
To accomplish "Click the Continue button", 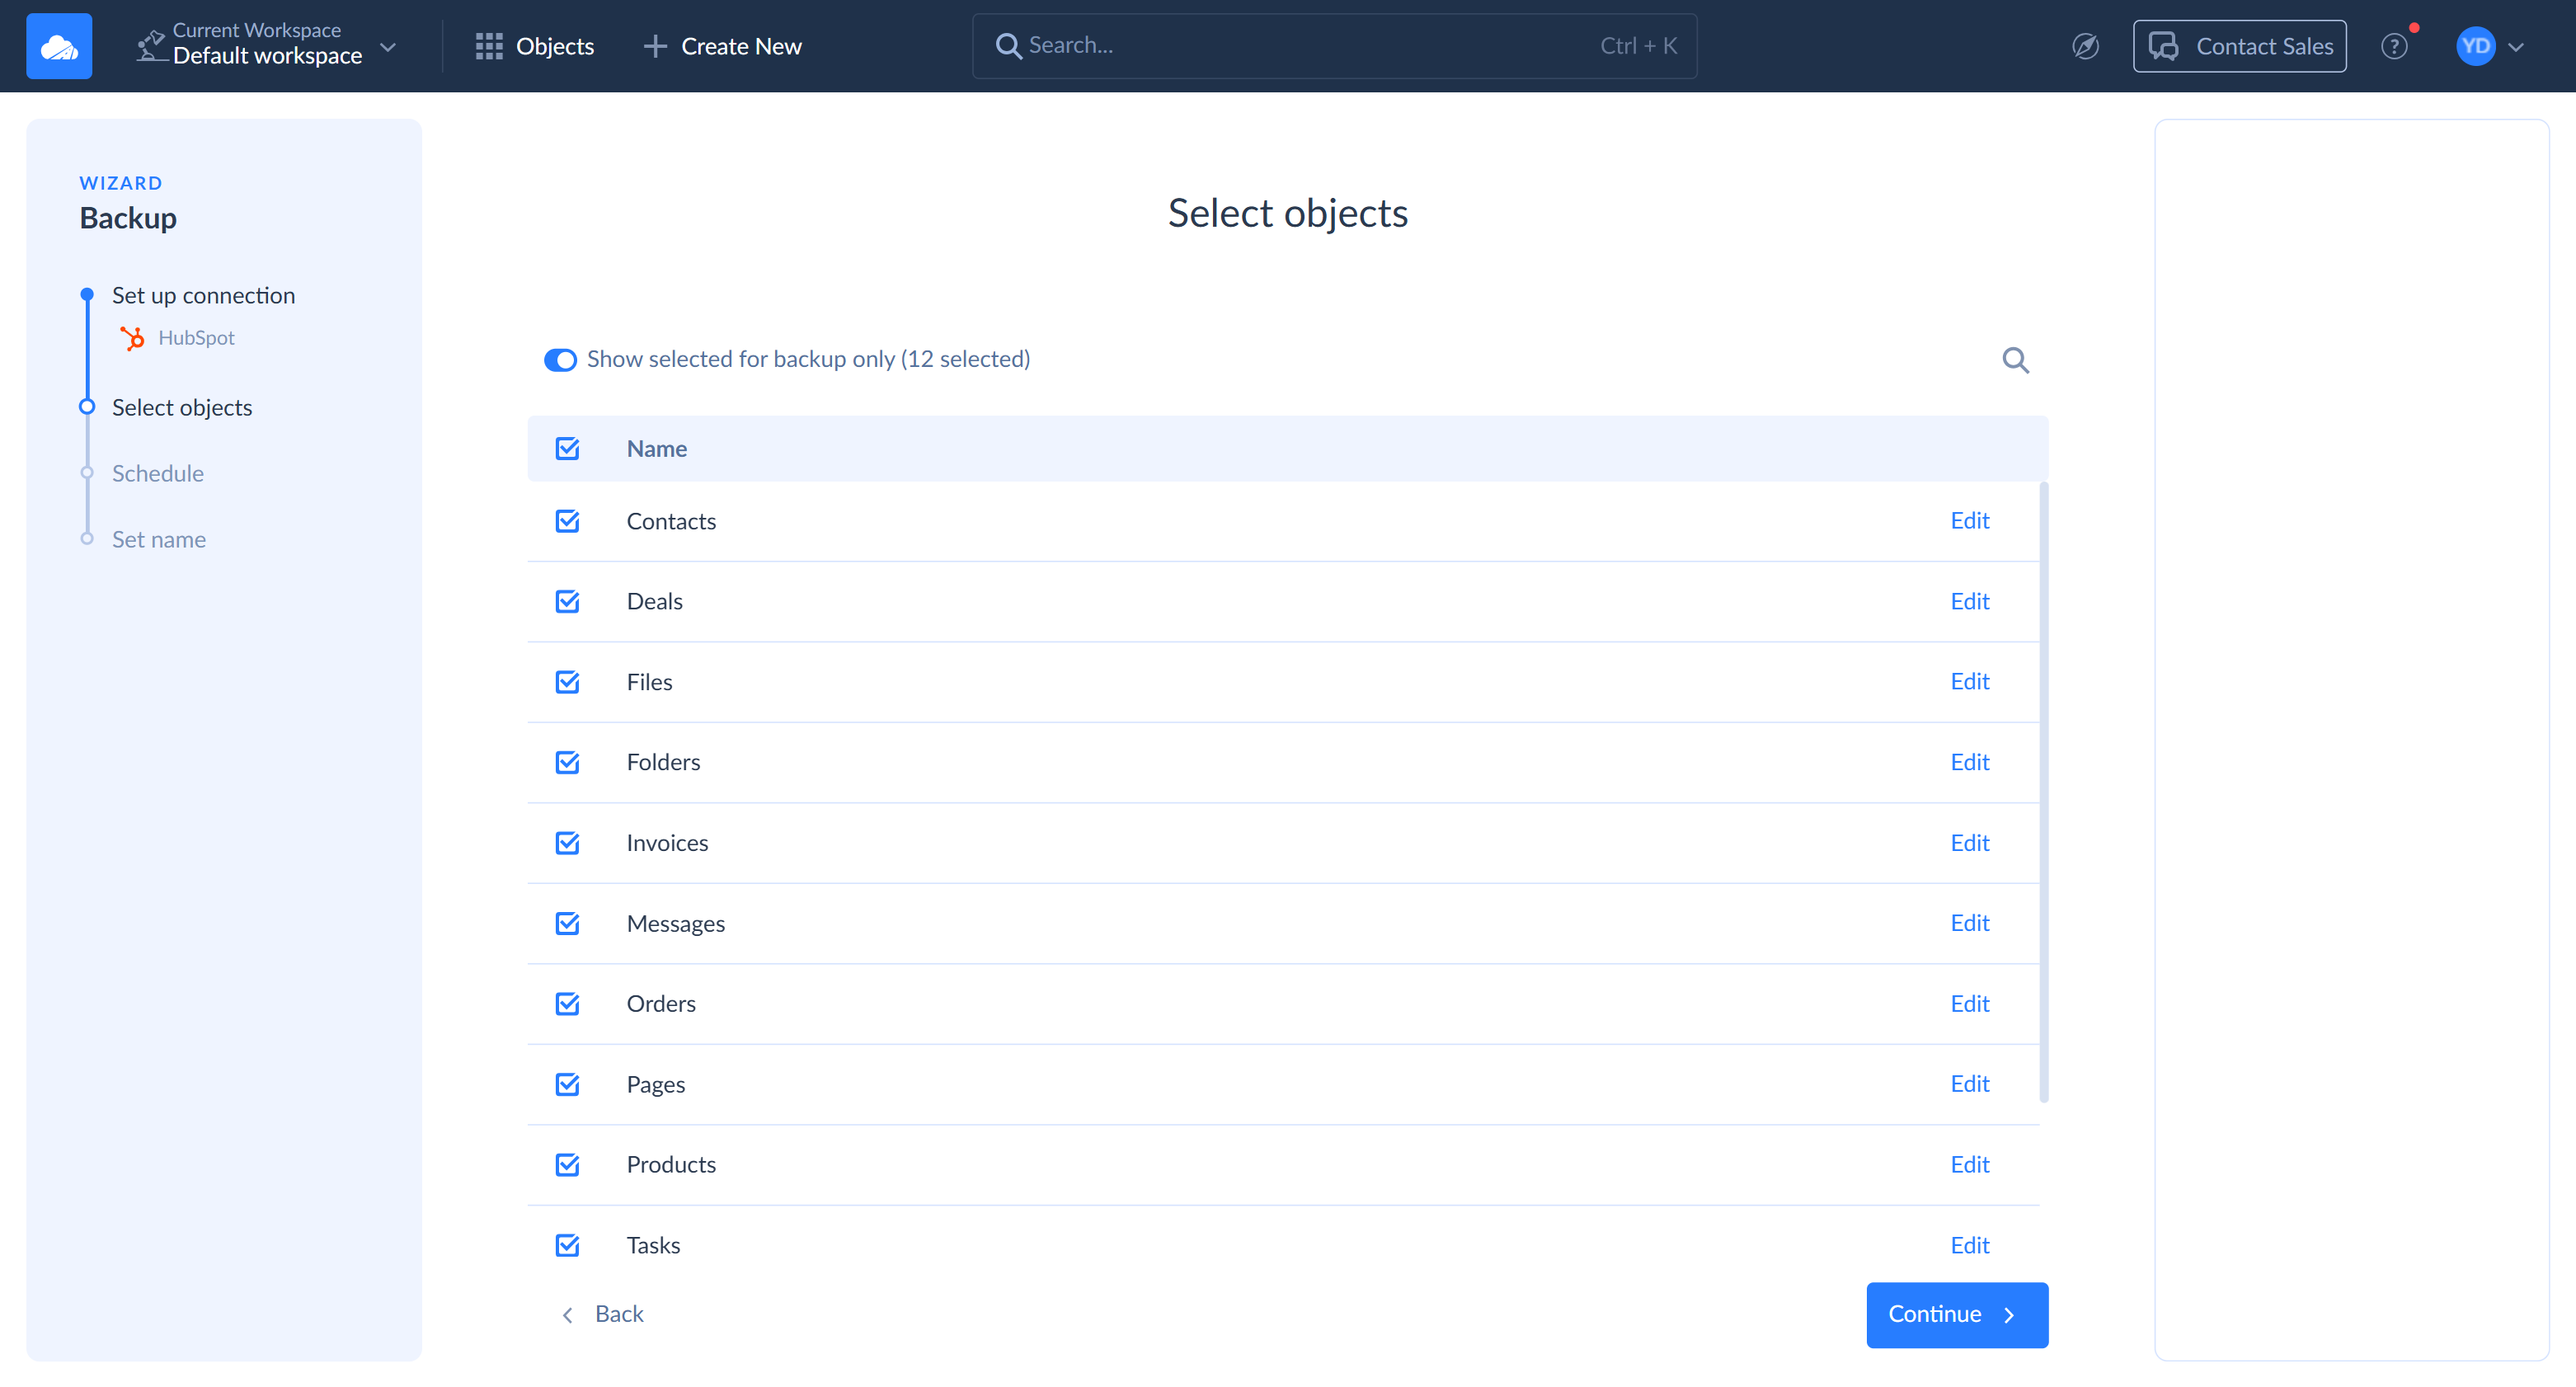I will click(x=1956, y=1314).
